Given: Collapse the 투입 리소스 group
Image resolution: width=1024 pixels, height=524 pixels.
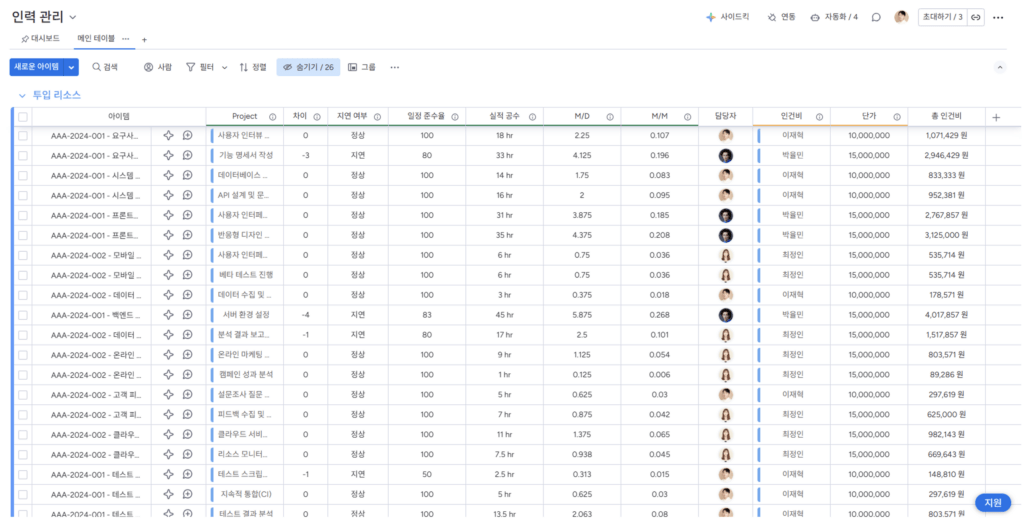Looking at the screenshot, I should 21,95.
